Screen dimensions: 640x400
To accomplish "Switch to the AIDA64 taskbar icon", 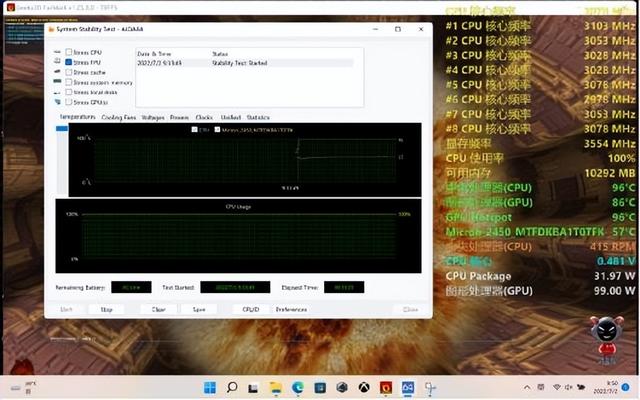I will tap(408, 387).
